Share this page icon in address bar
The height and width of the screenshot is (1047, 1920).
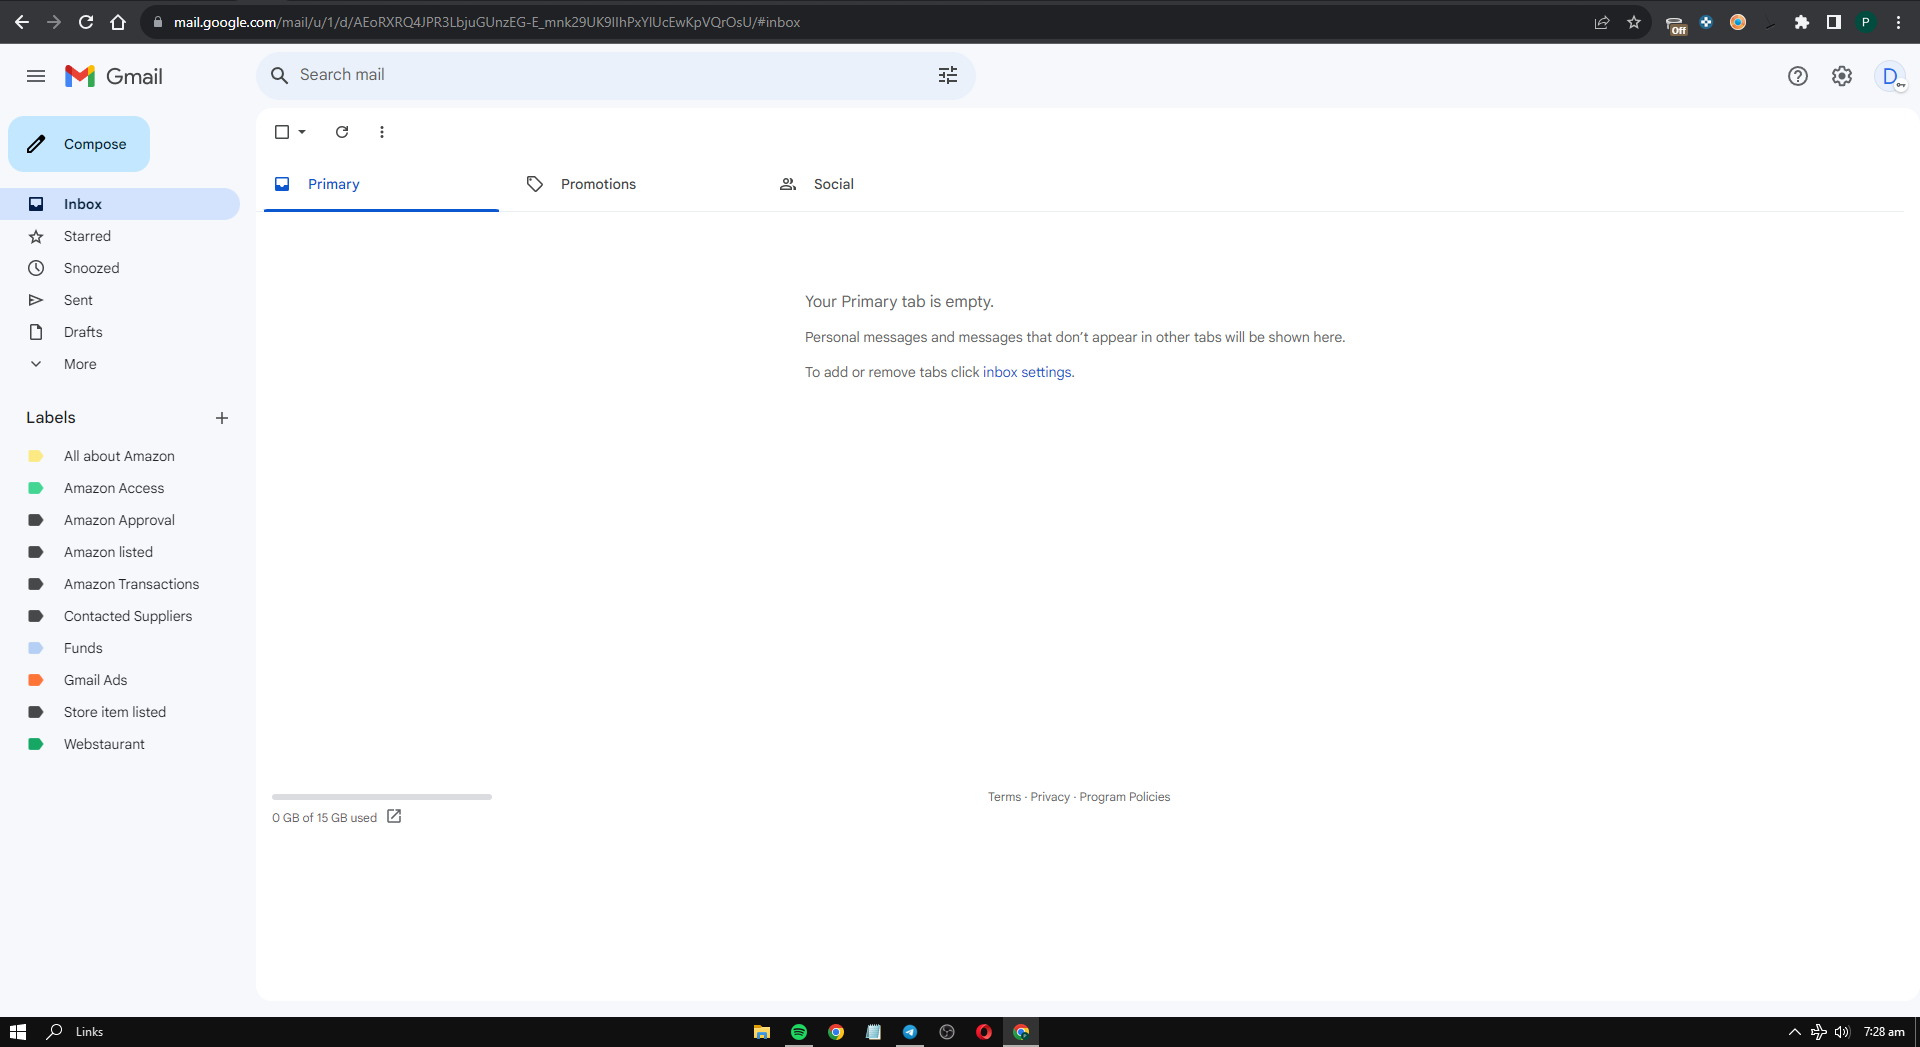pos(1602,22)
